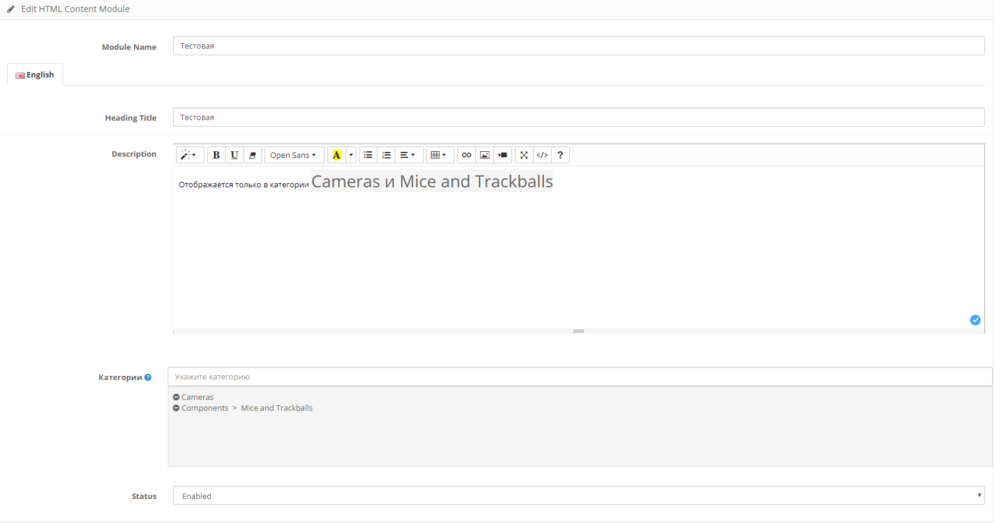Open the Open Sans font dropdown
The height and width of the screenshot is (523, 1000).
(x=293, y=155)
